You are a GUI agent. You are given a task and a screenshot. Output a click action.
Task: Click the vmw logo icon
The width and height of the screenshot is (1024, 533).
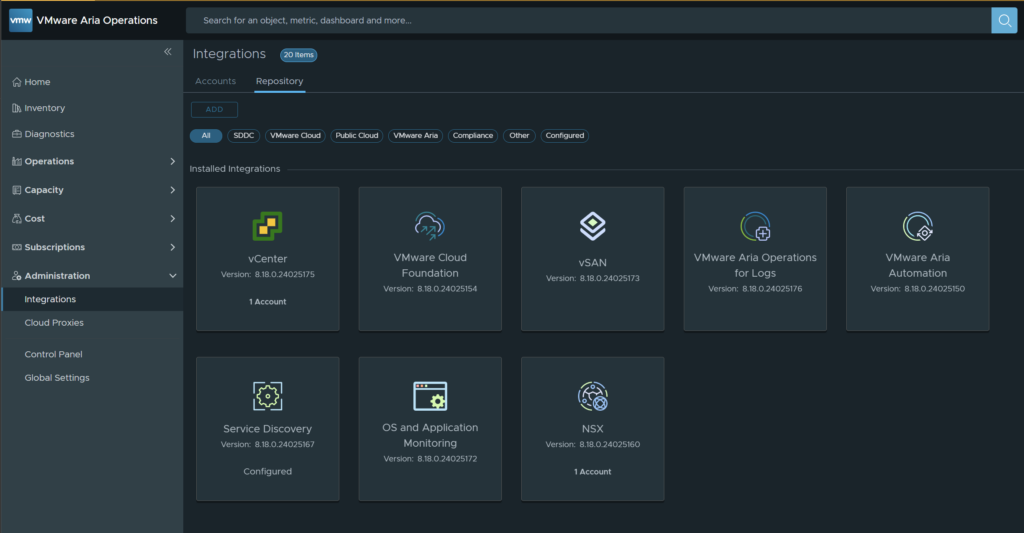coord(20,20)
